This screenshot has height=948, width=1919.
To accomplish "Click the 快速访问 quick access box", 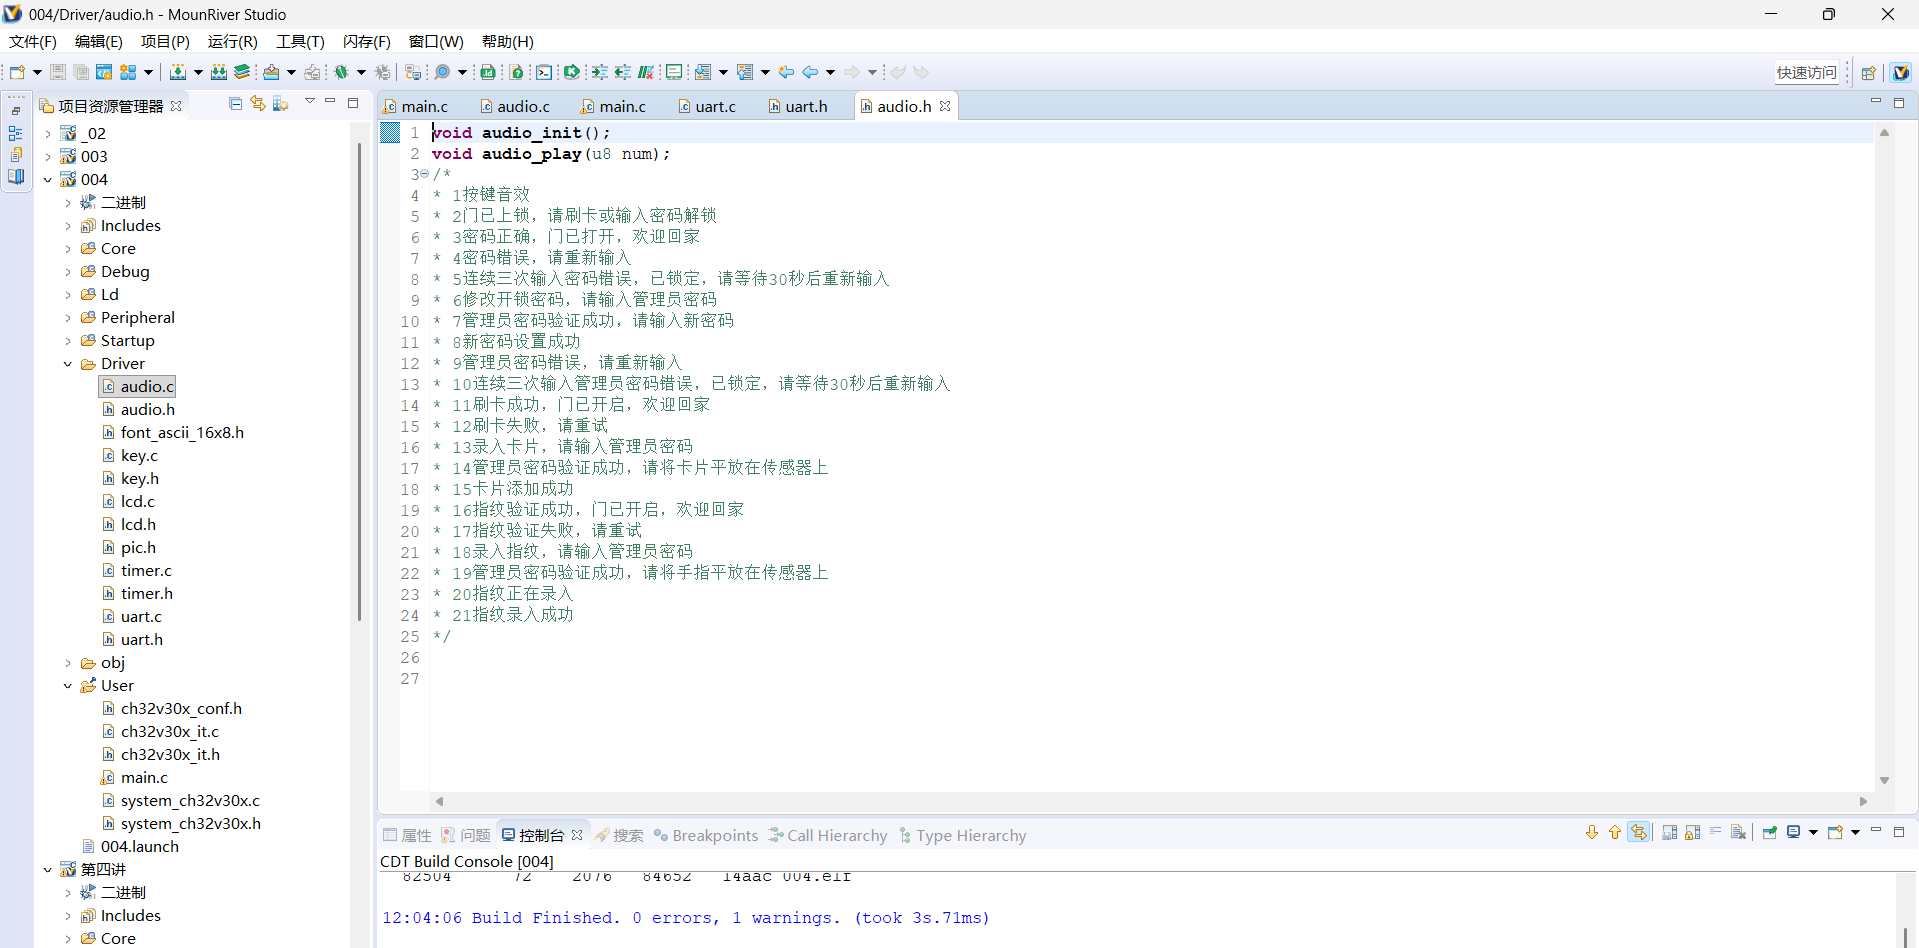I will pyautogui.click(x=1806, y=72).
